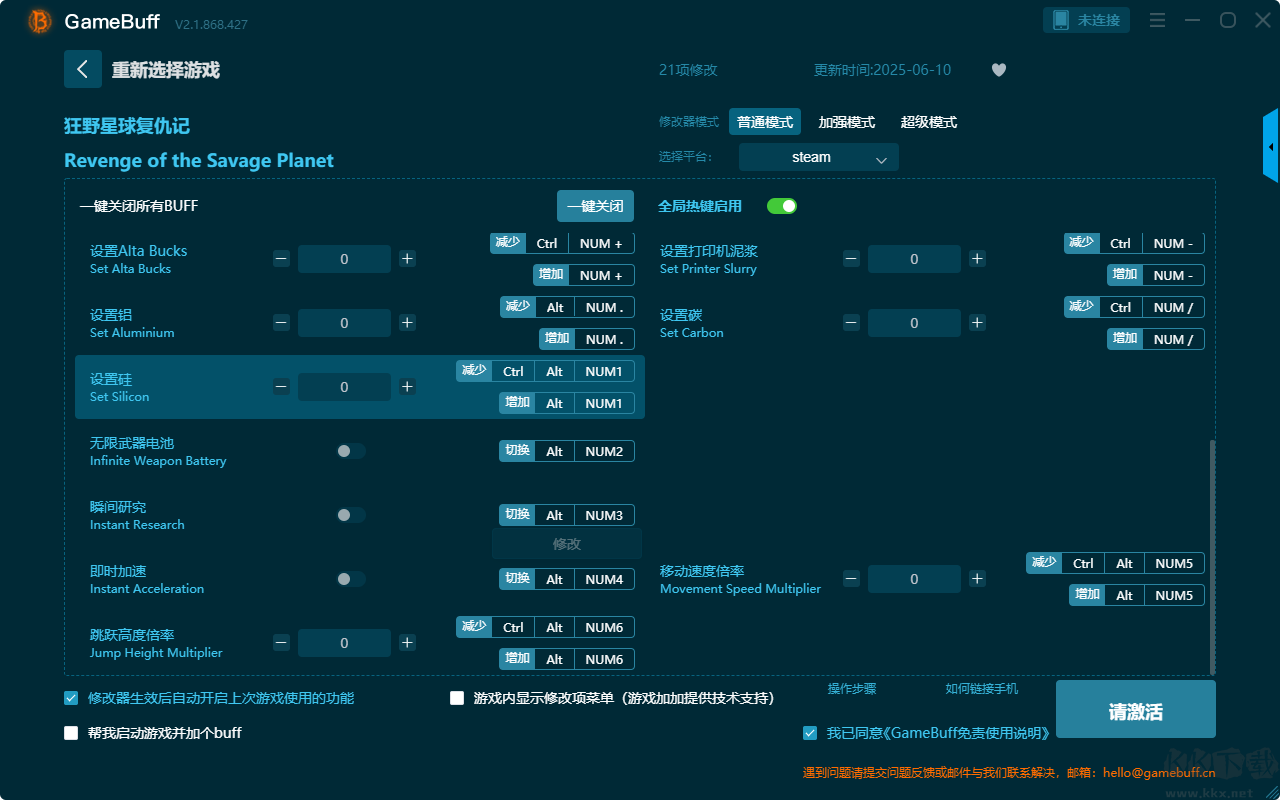The height and width of the screenshot is (800, 1280).
Task: Enable Infinite Weapon Battery toggle
Action: [351, 451]
